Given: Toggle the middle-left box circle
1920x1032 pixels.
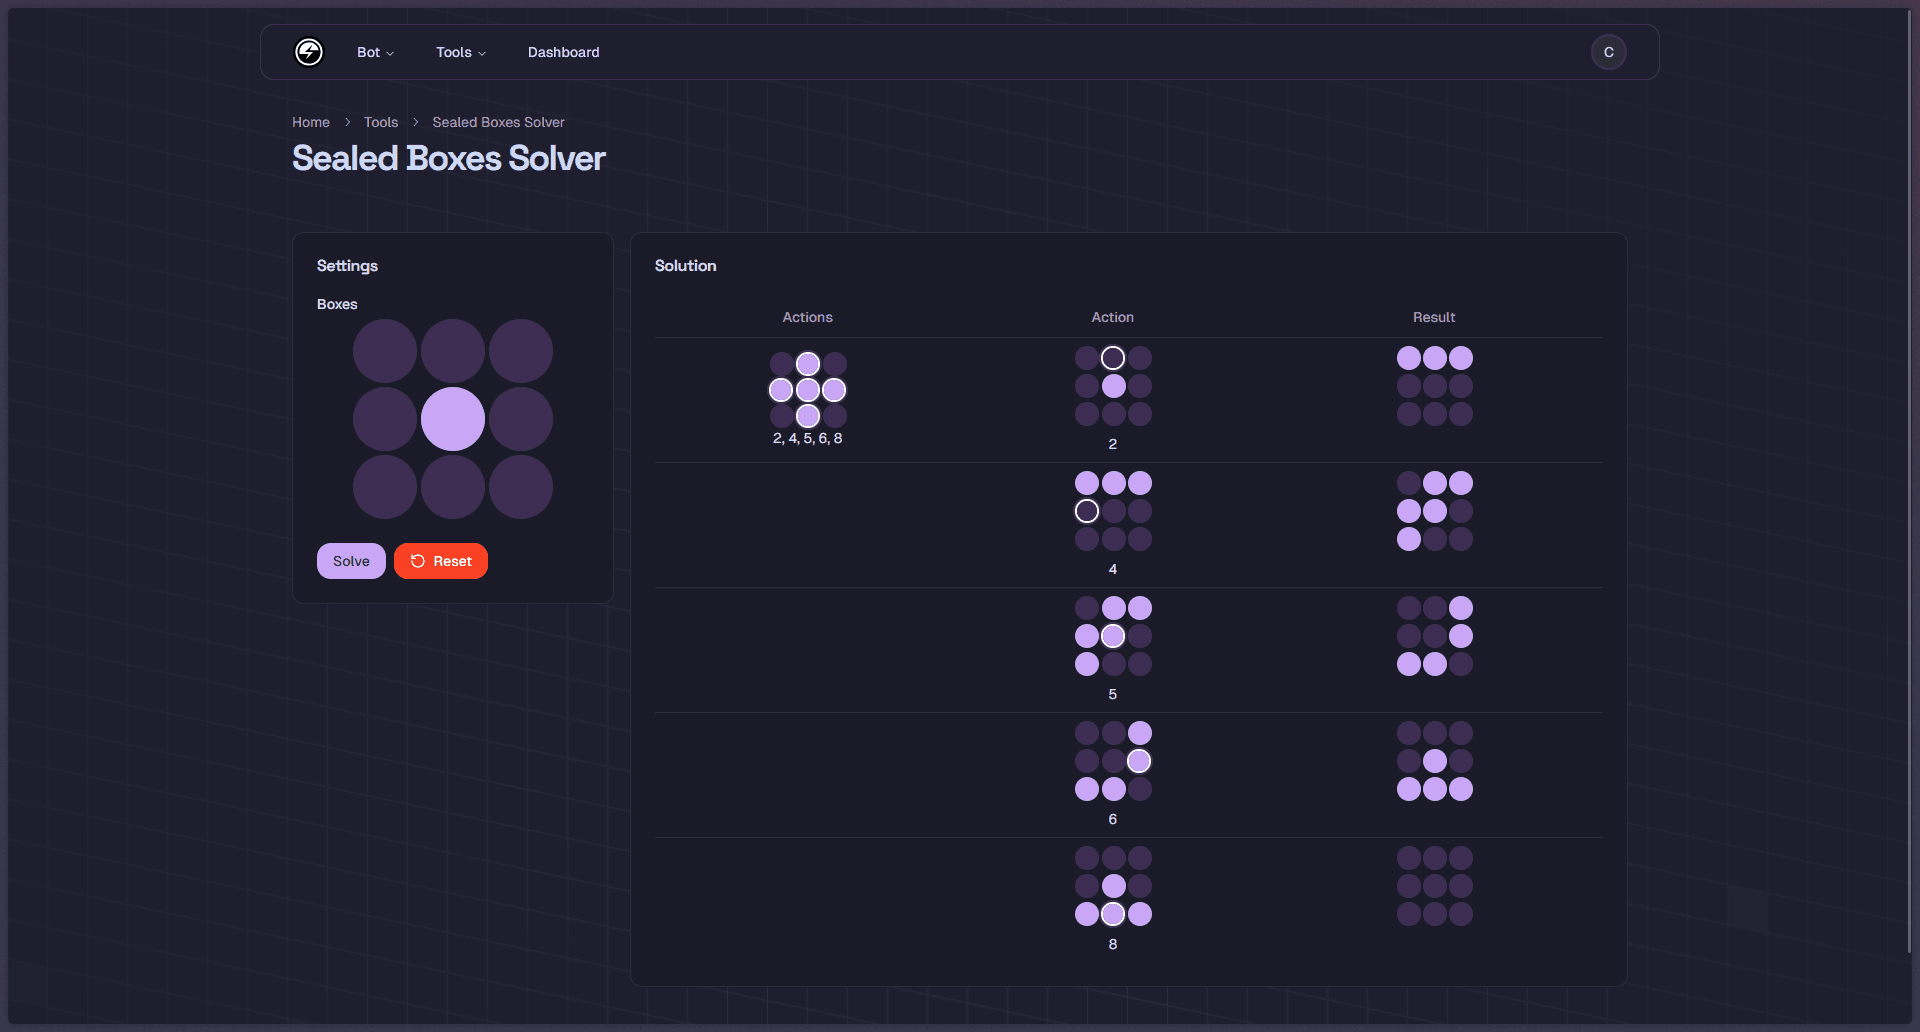Looking at the screenshot, I should tap(384, 419).
